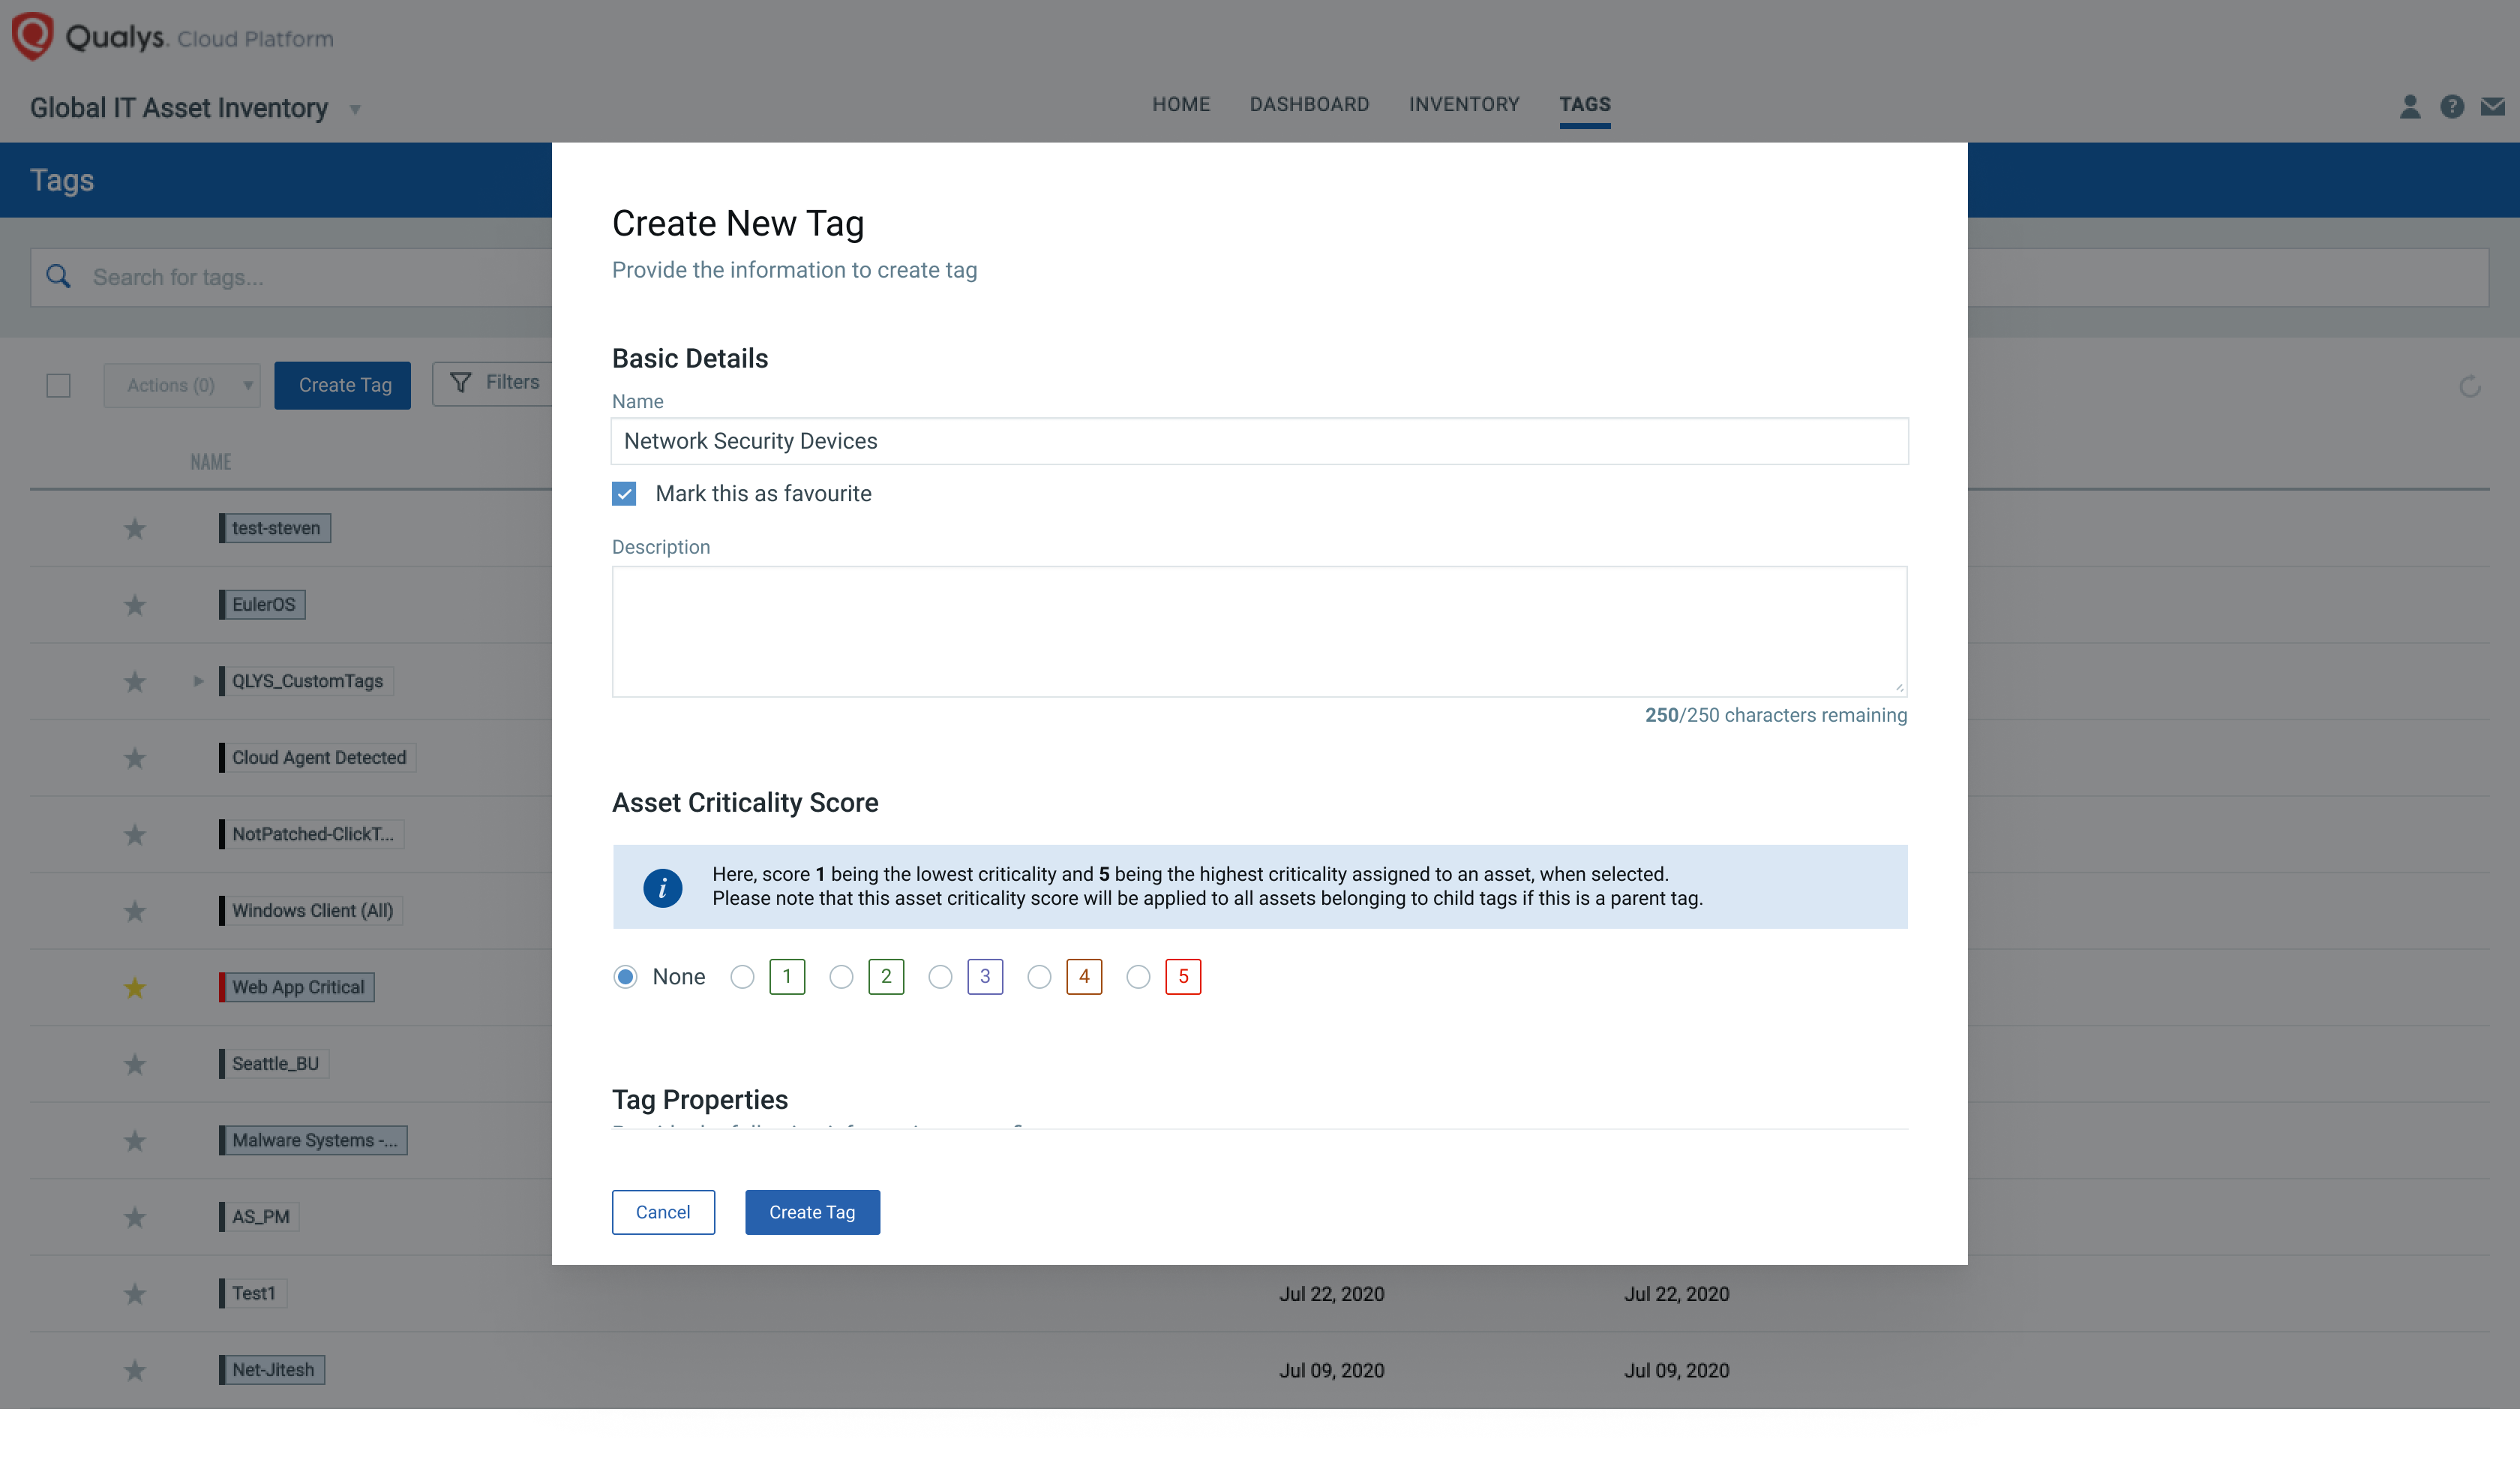Viewport: 2520px width, 1466px height.
Task: Star the Cloud Agent Detected tag
Action: tap(135, 758)
